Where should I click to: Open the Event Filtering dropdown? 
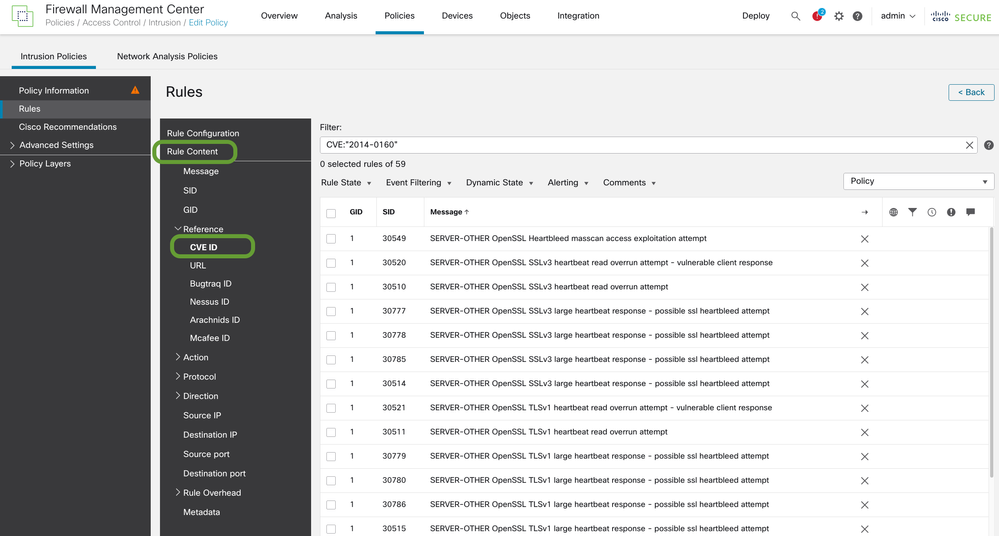tap(419, 182)
